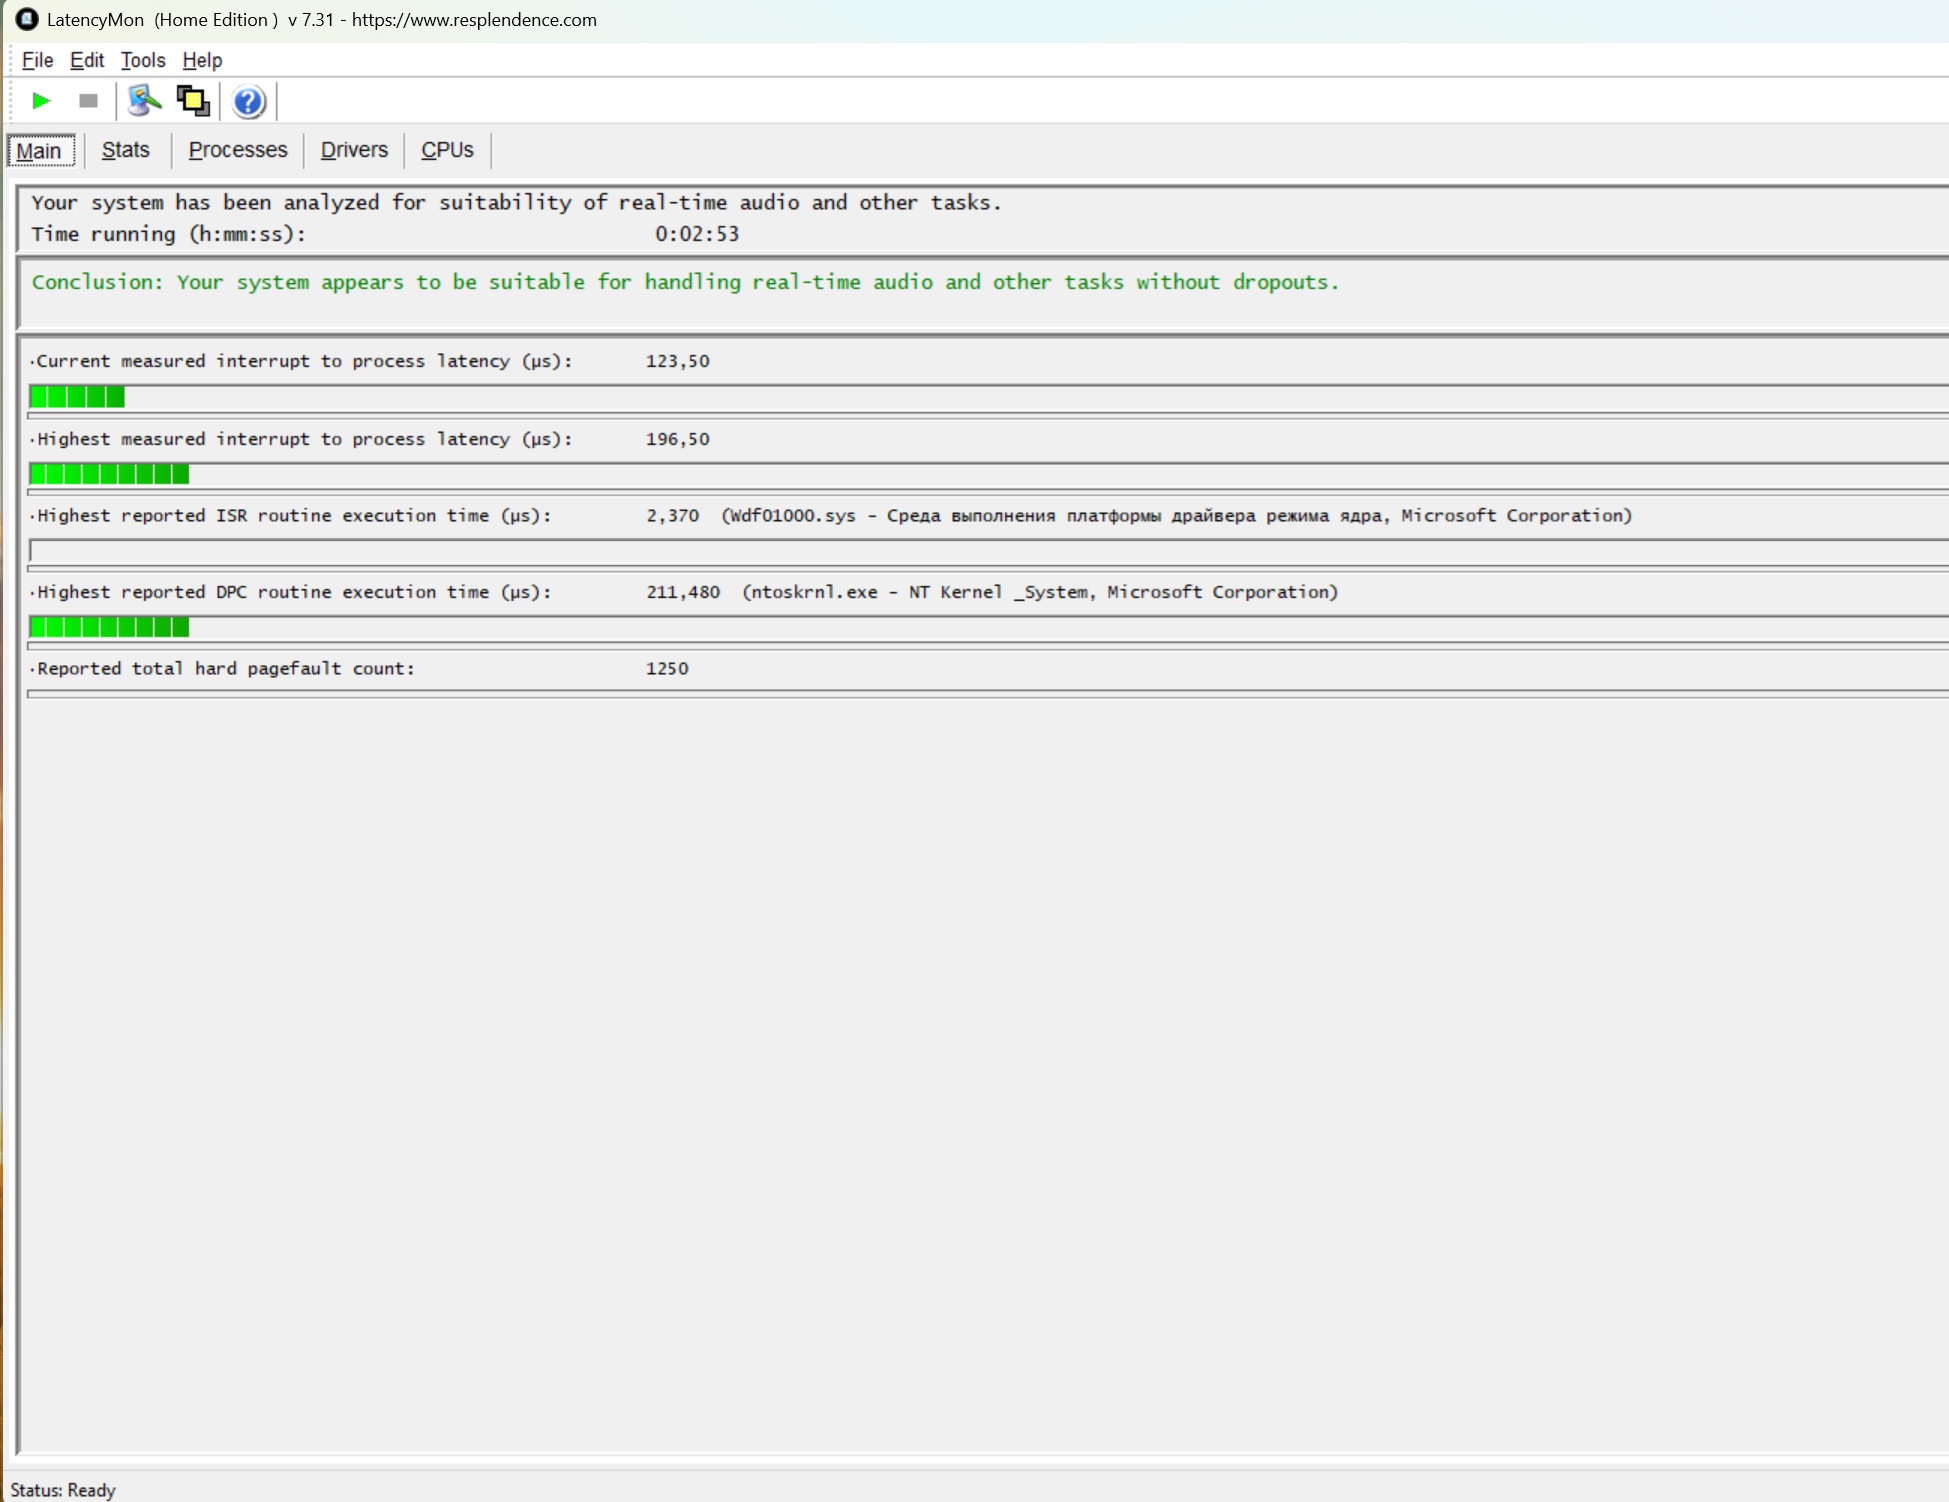1949x1502 pixels.
Task: Open the File menu
Action: 37,60
